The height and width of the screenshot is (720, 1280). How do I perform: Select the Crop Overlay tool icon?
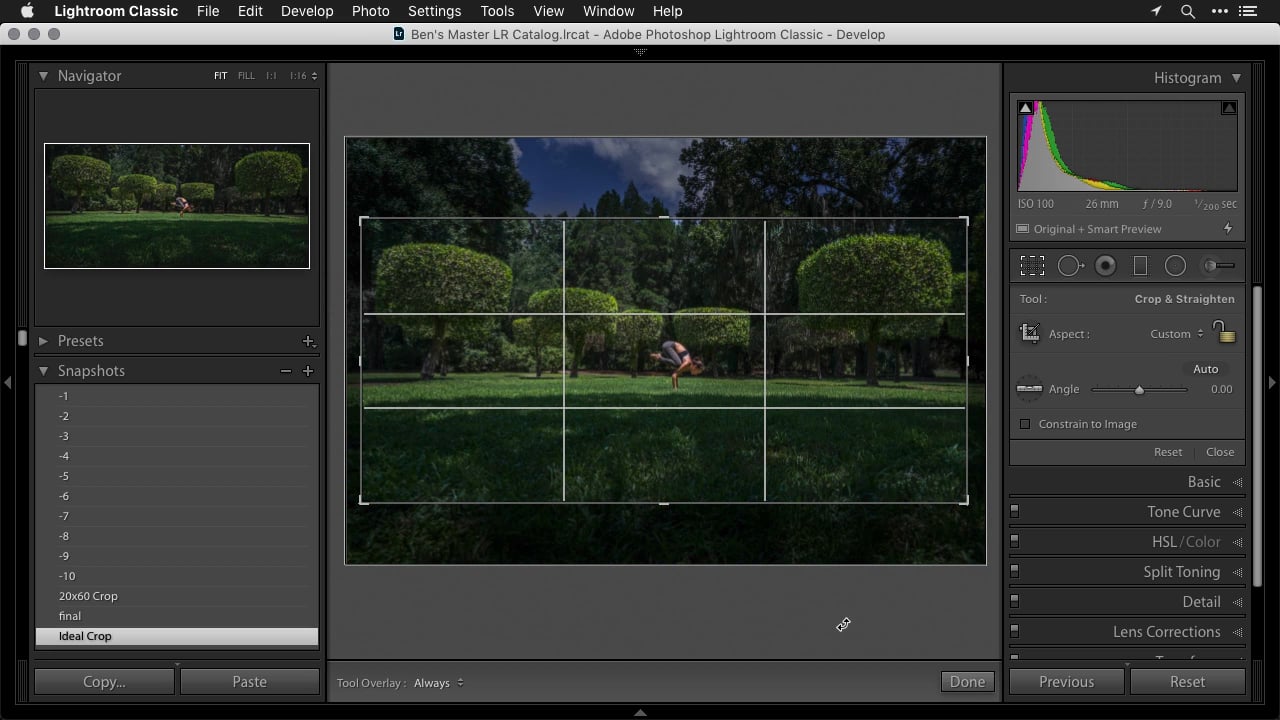point(1032,266)
